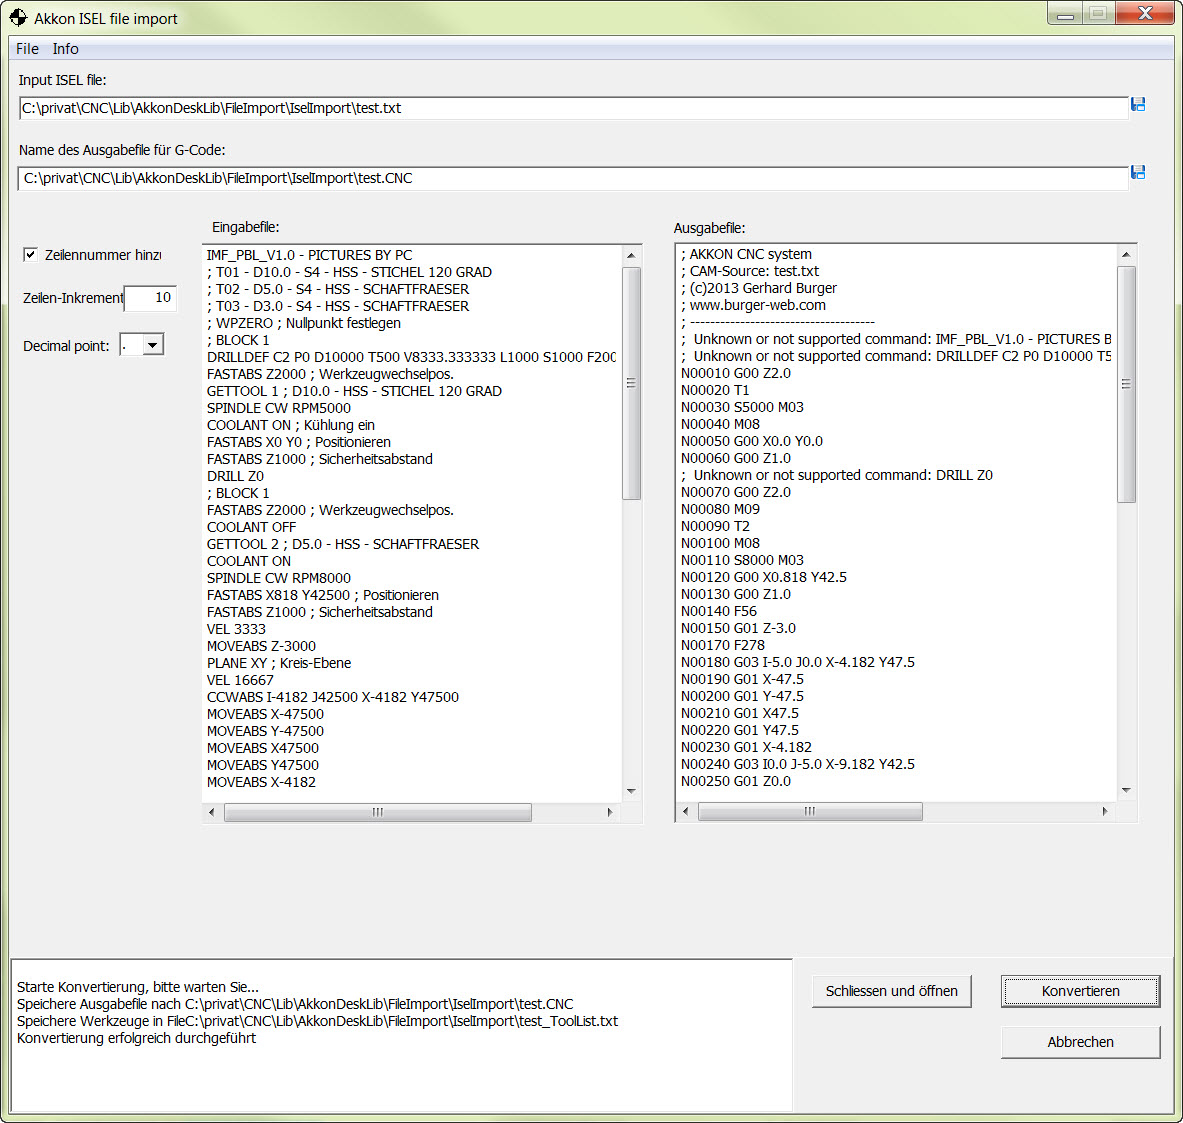Click Schliessen und öffnen button
This screenshot has width=1183, height=1123.
click(x=891, y=991)
